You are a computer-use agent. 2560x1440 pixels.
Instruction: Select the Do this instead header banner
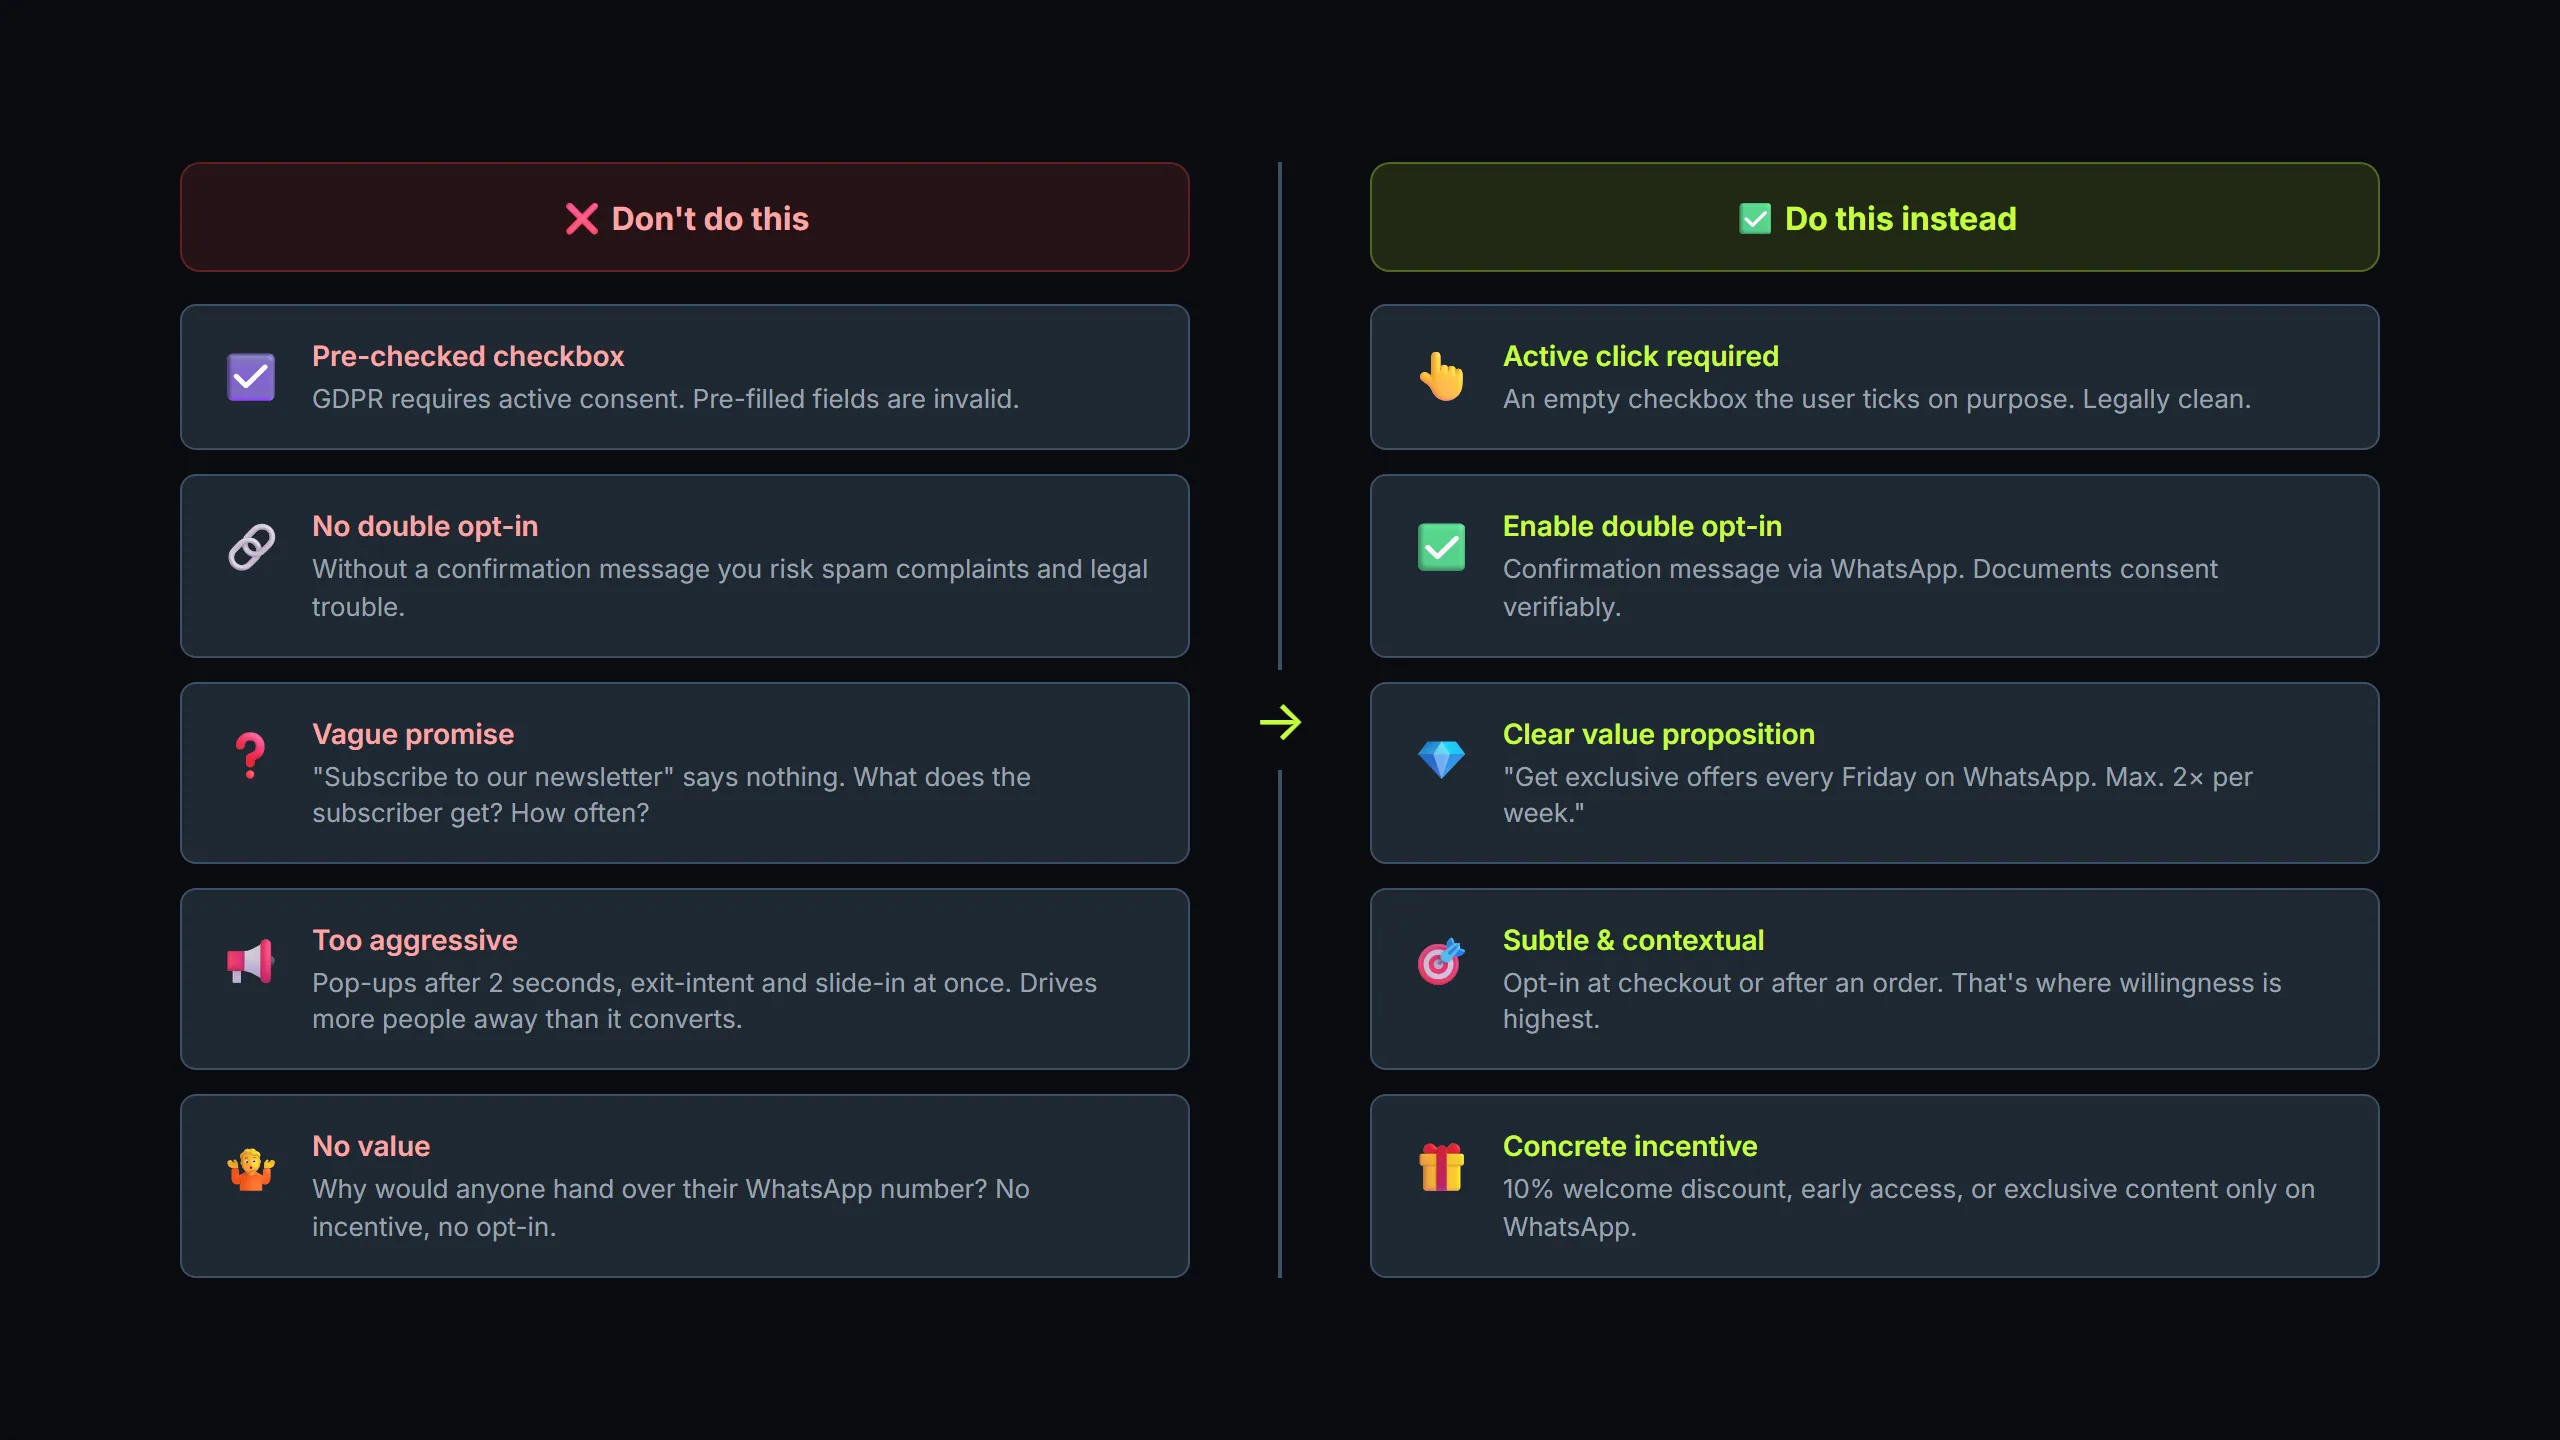[1874, 217]
